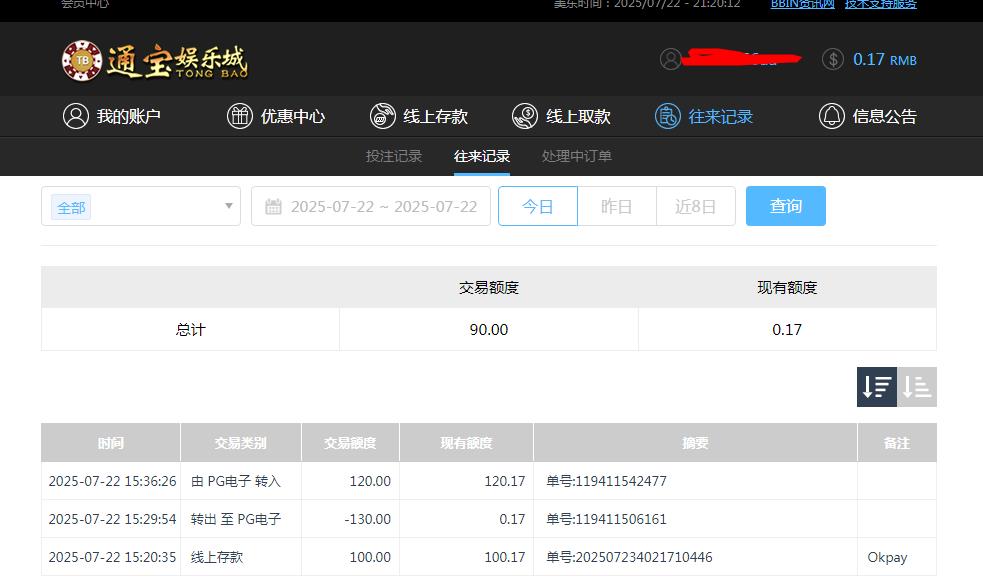Select the 近8日 date range option
This screenshot has height=581, width=983.
coord(695,206)
